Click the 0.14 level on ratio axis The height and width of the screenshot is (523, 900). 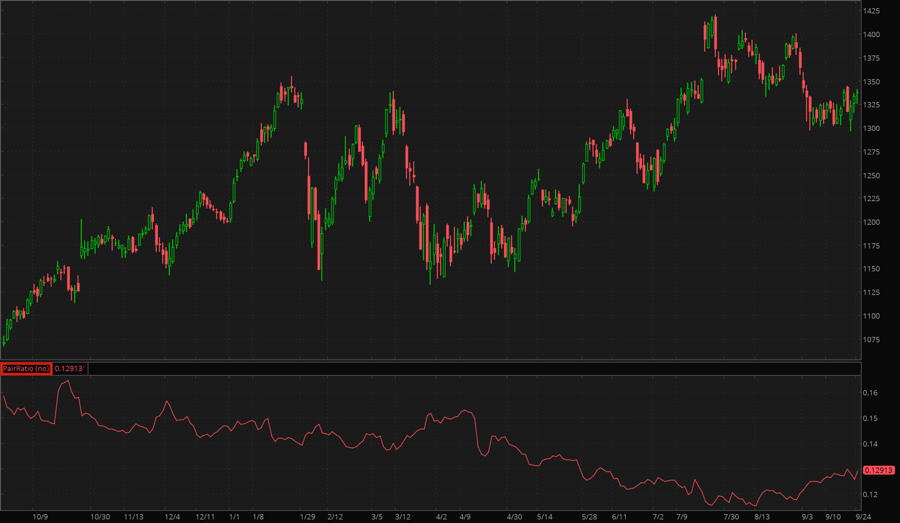(872, 444)
